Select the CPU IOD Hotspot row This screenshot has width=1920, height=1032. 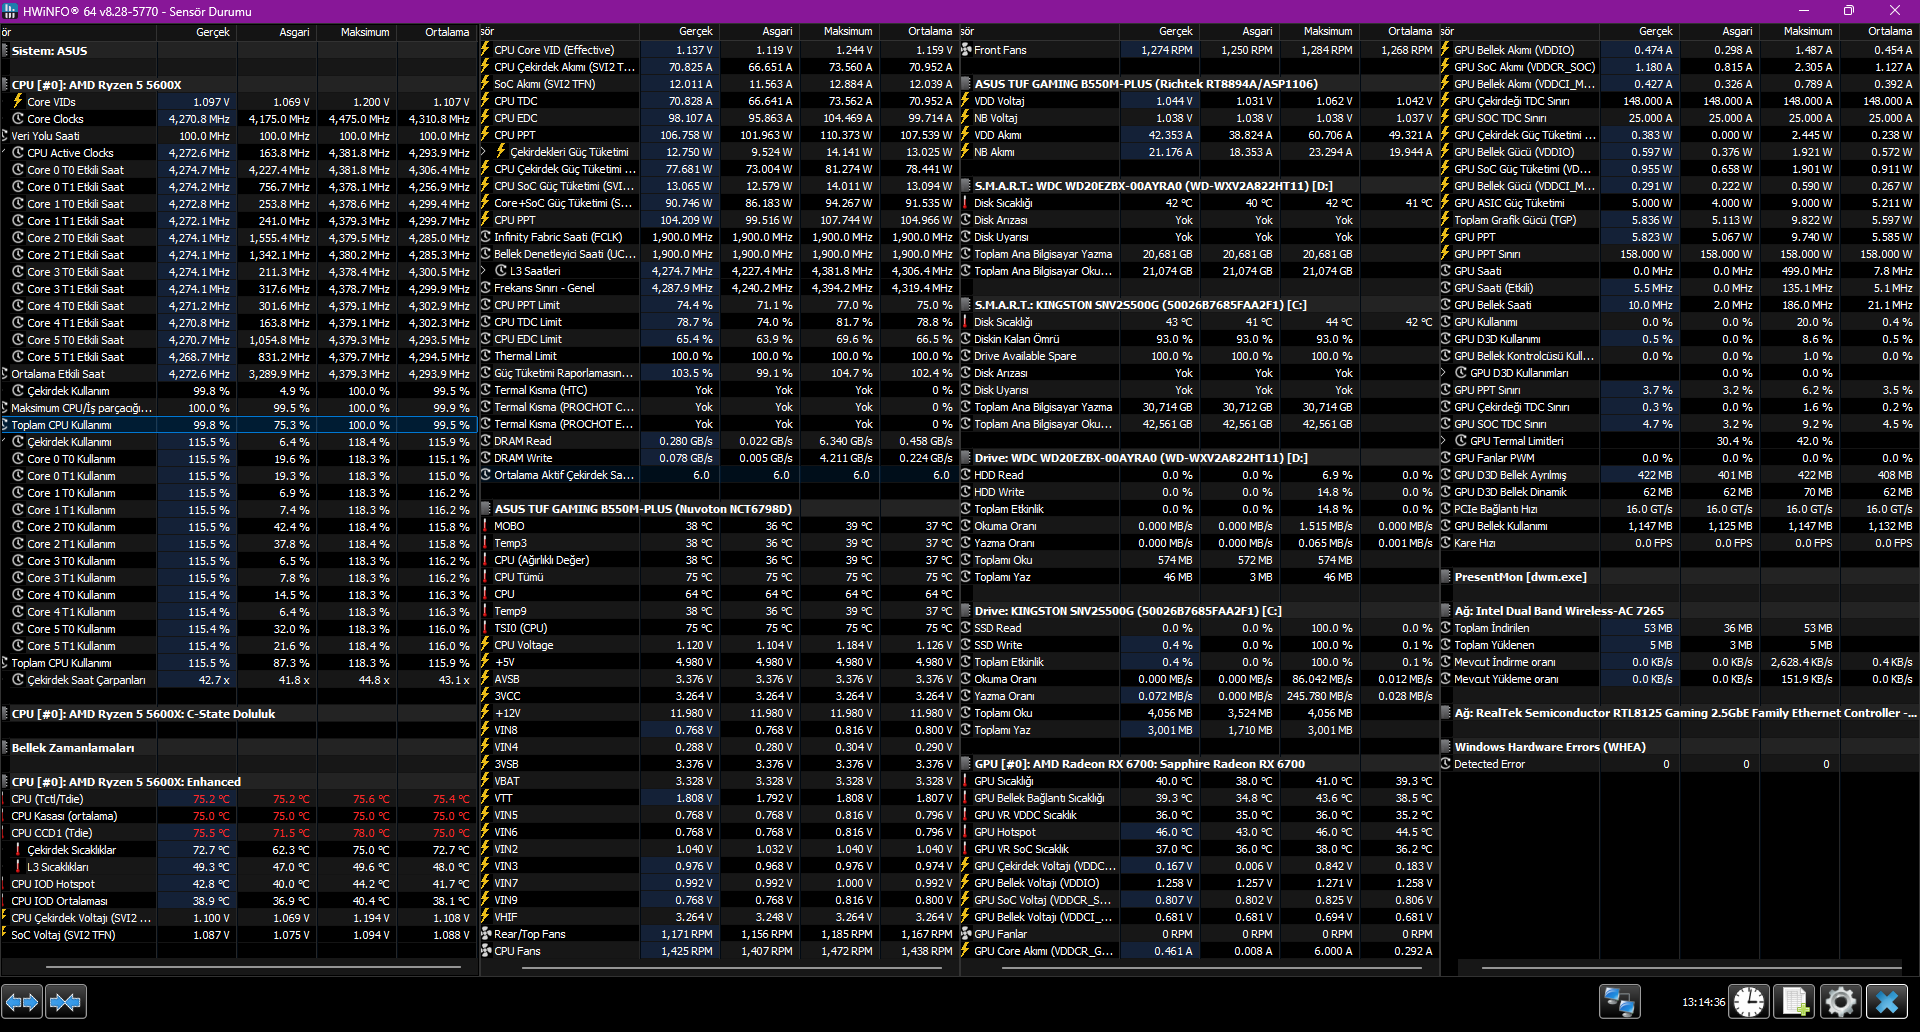pos(239,884)
